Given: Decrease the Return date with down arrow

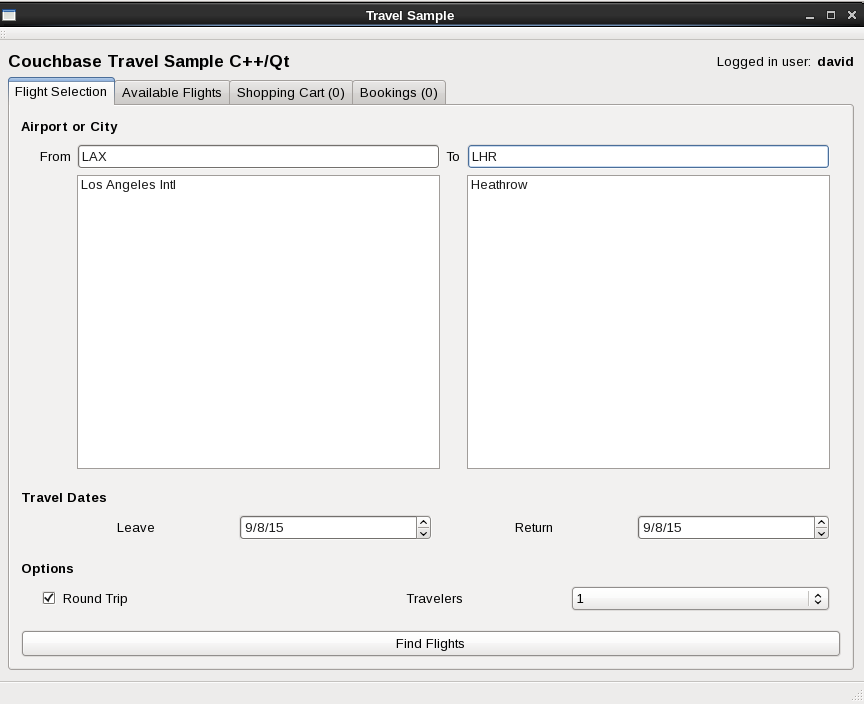Looking at the screenshot, I should (x=822, y=533).
